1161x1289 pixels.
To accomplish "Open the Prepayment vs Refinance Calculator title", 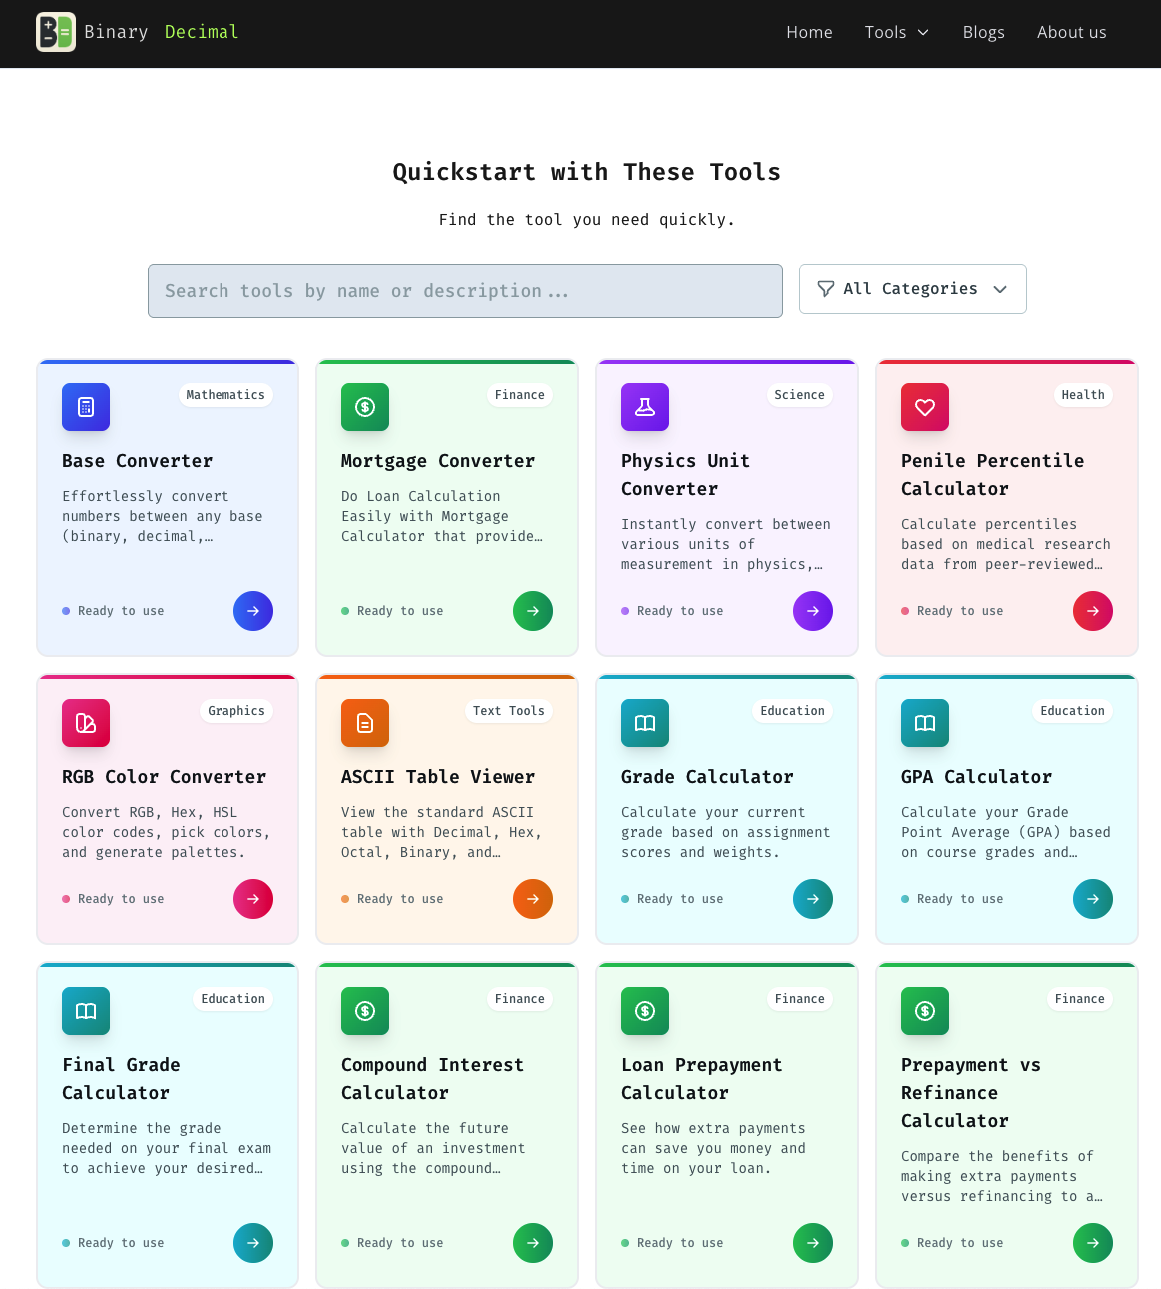I will (x=970, y=1092).
